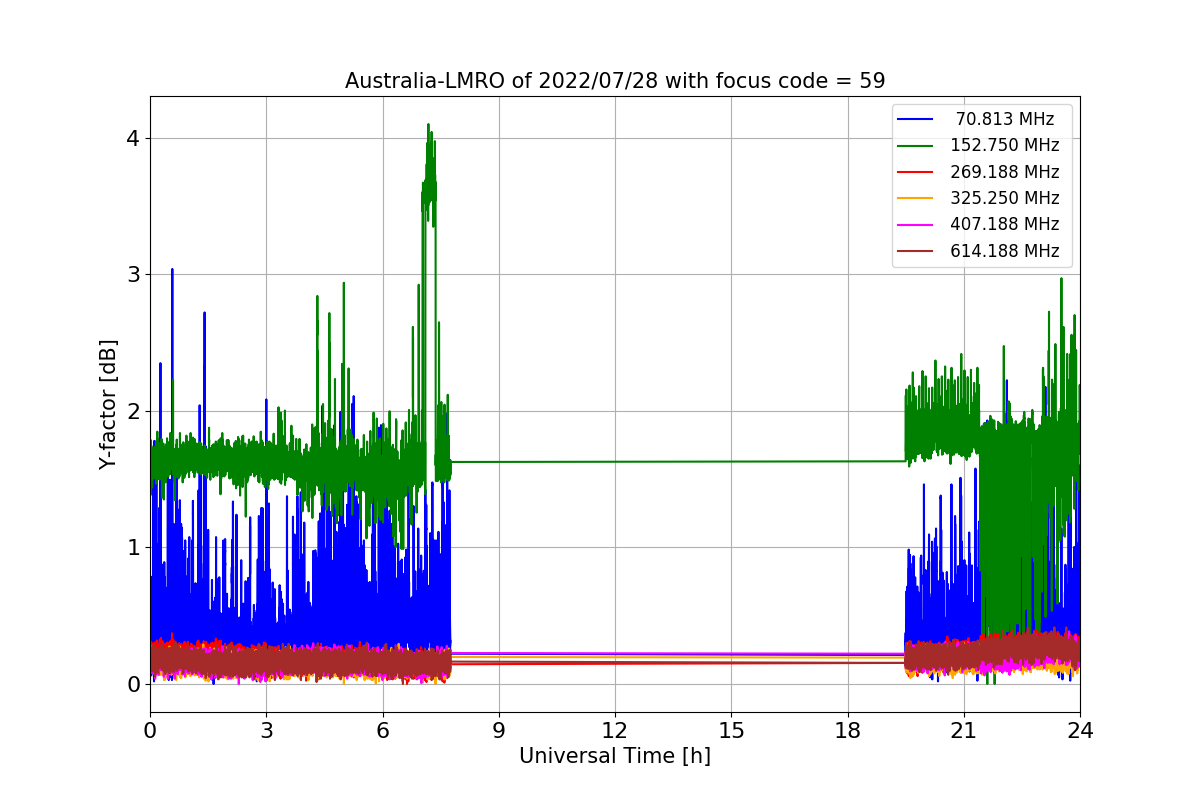Click the magenta legend line swatch
This screenshot has height=800, width=1200.
(x=915, y=225)
